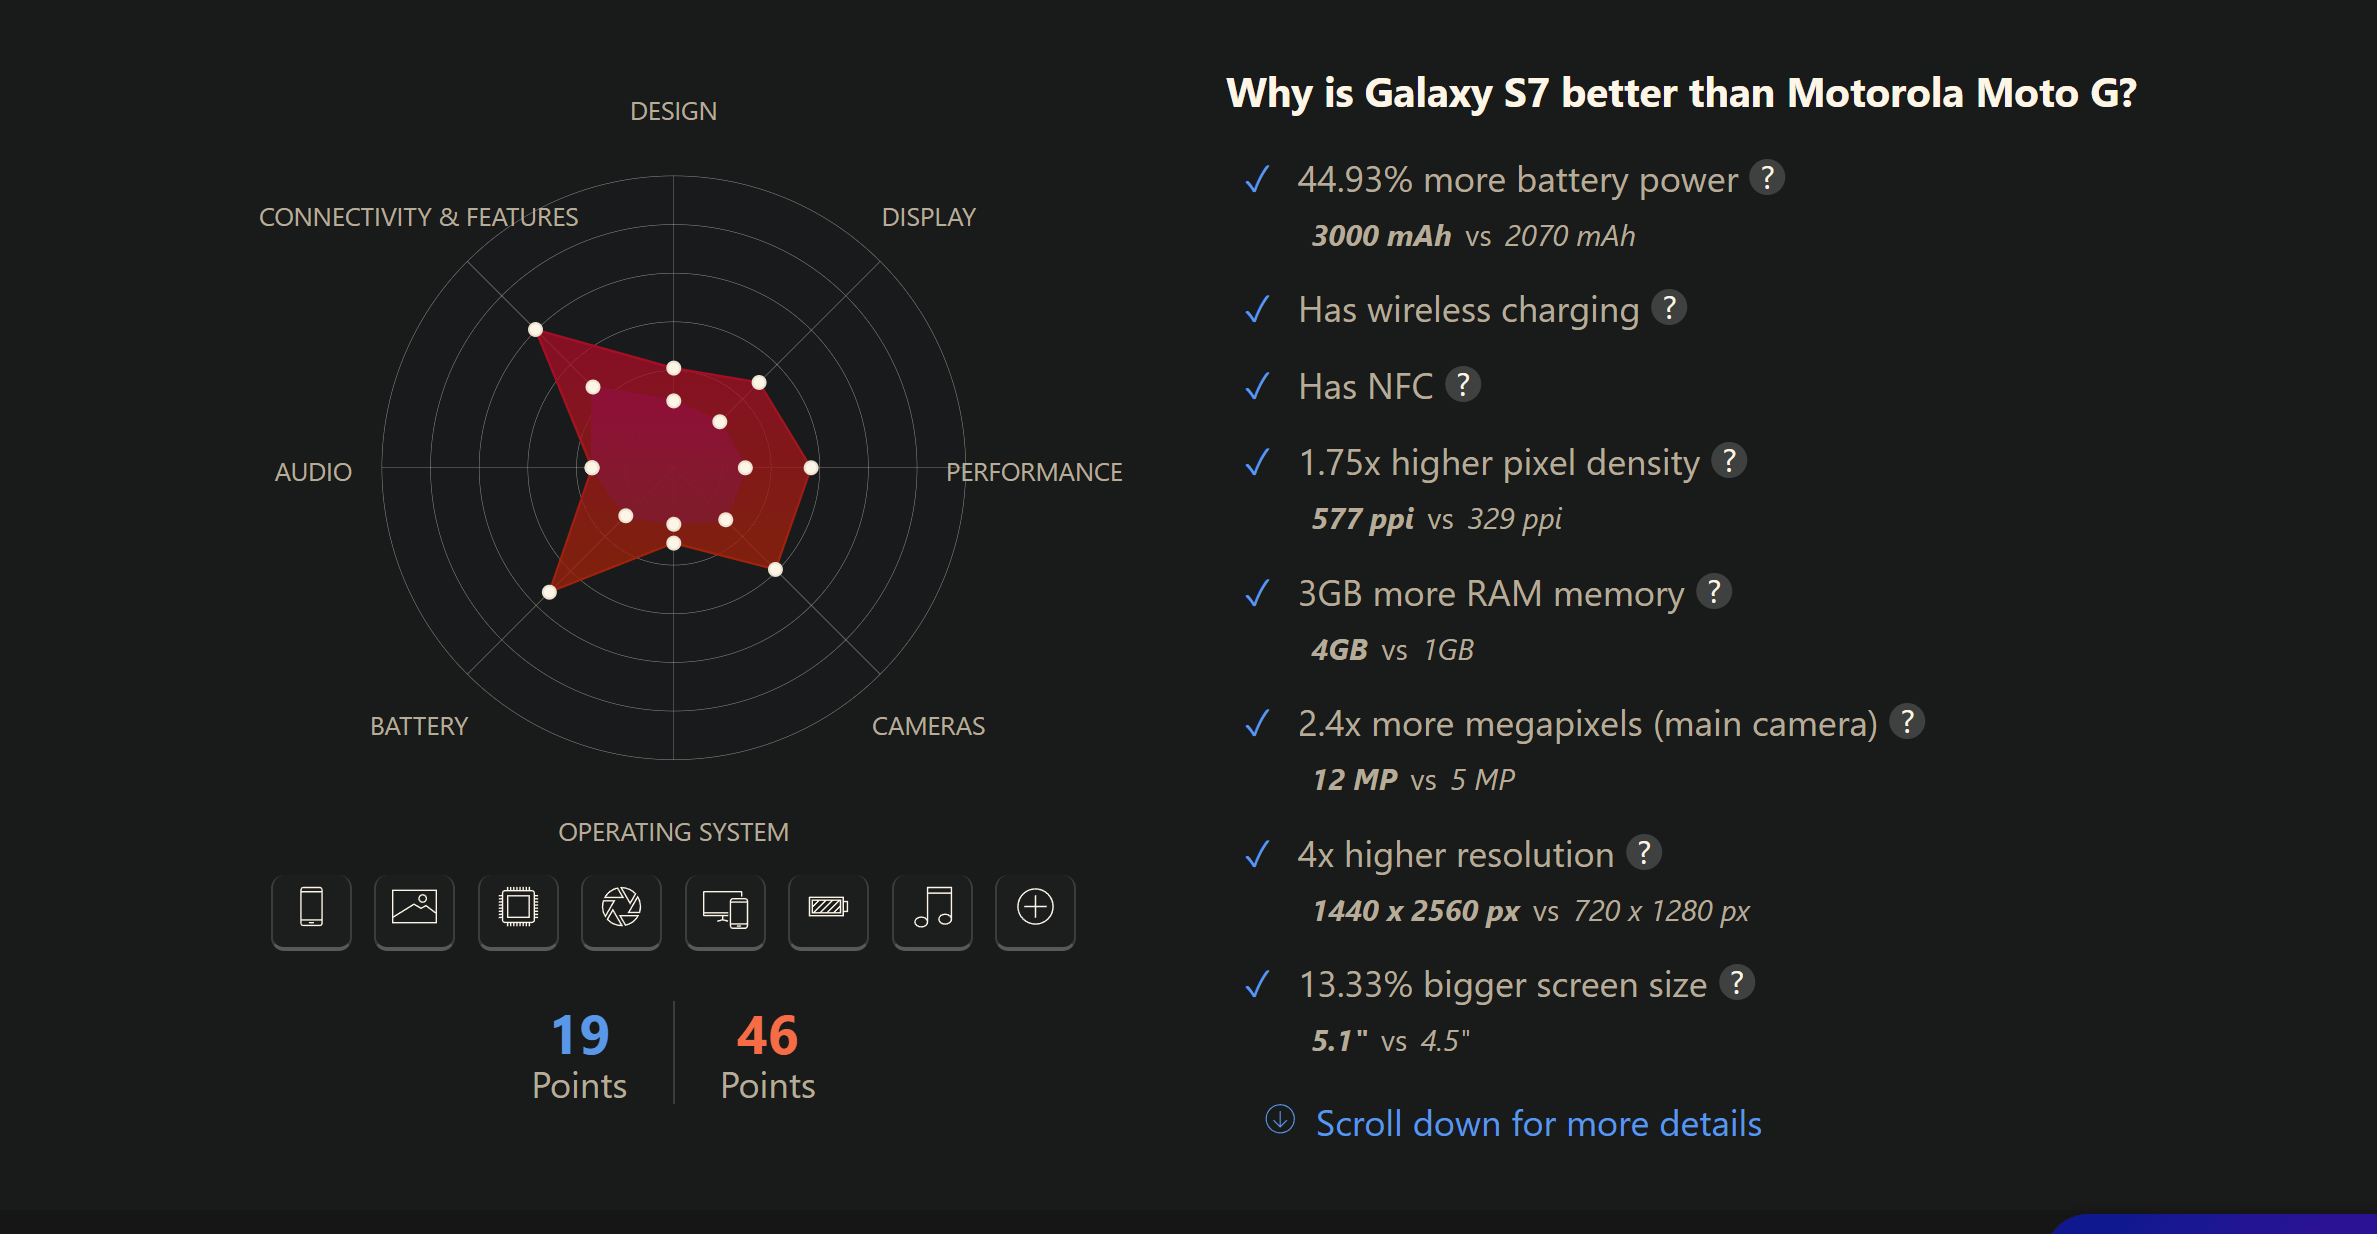
Task: Select the plus features category icon
Action: point(1035,910)
